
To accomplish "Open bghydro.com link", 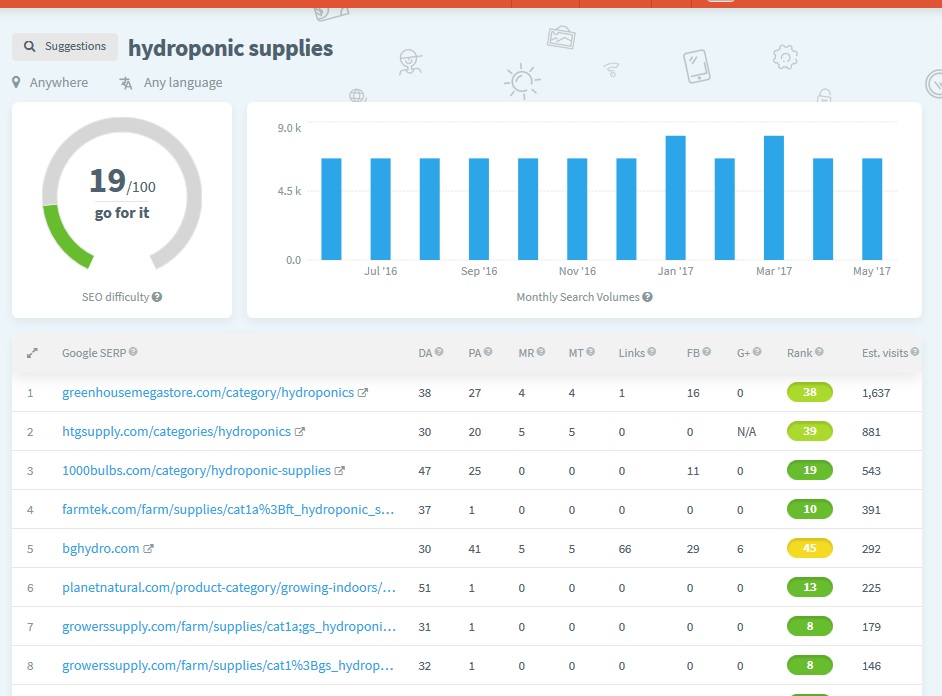I will (x=100, y=549).
